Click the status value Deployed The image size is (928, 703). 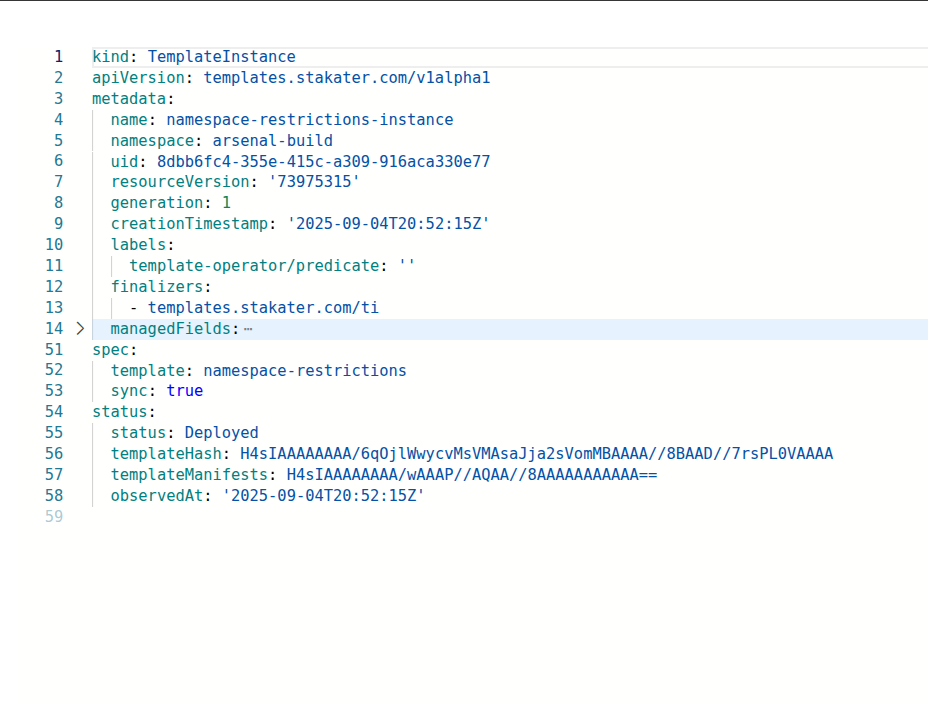pos(220,432)
